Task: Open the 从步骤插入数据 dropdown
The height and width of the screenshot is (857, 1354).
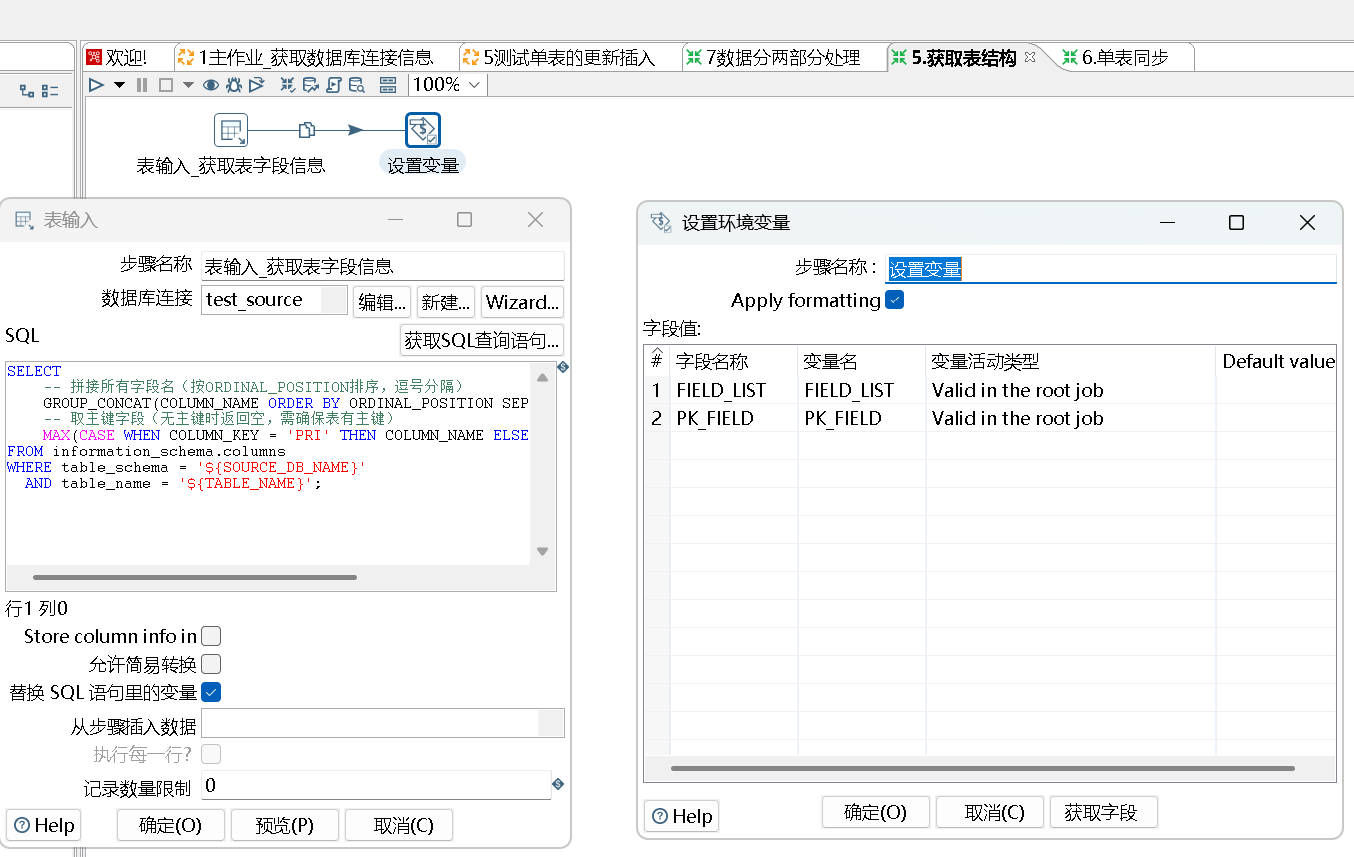Action: click(551, 723)
